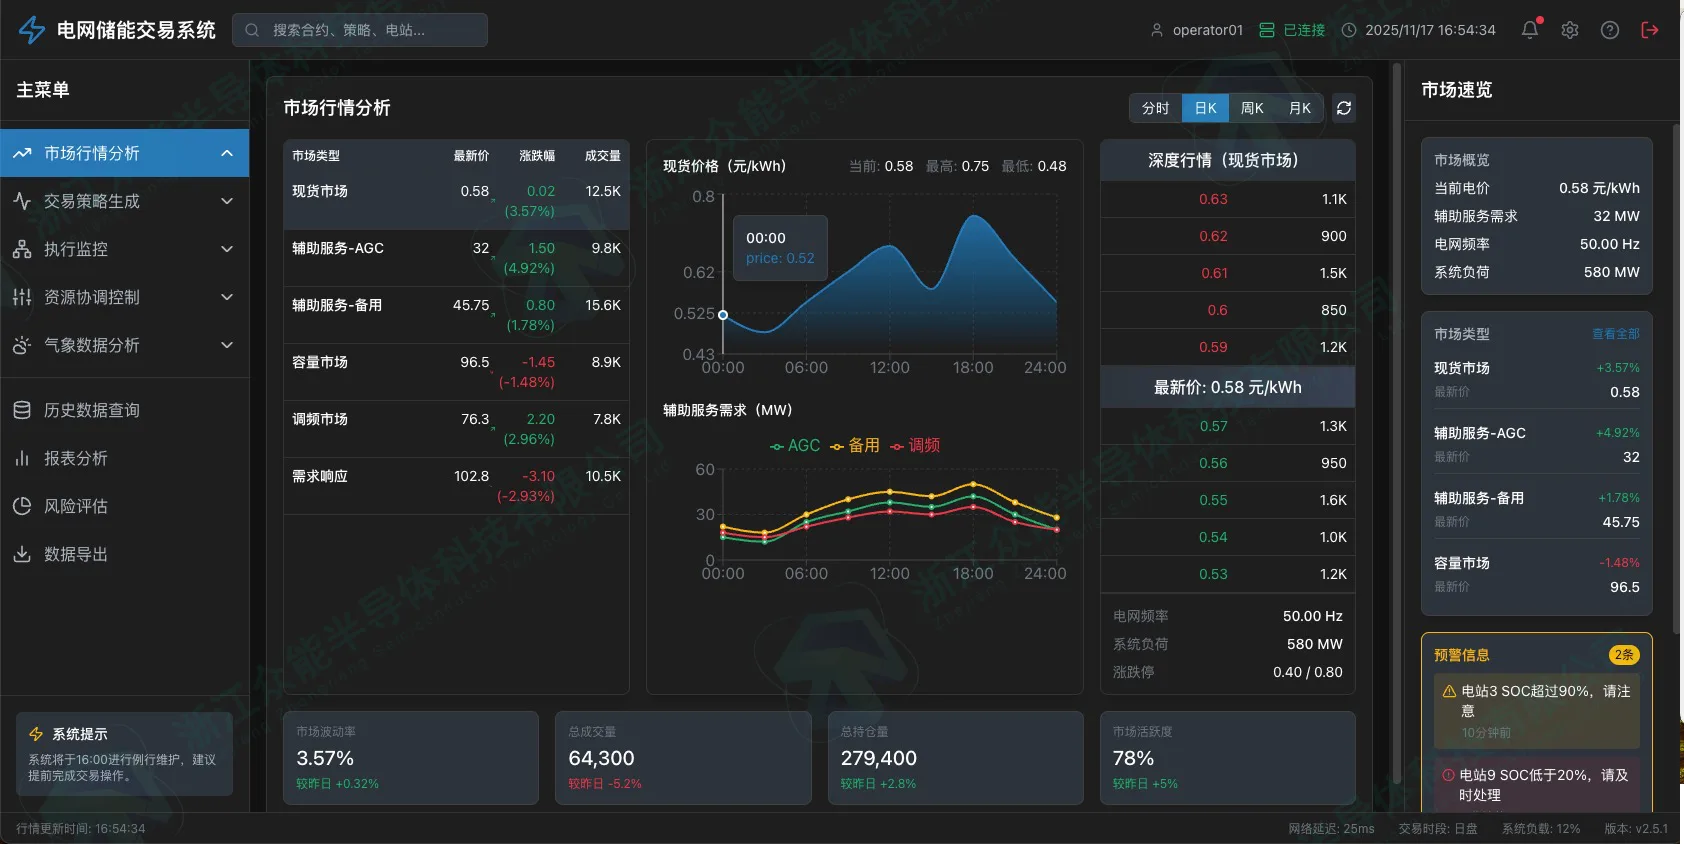Select the 辅助服务-AGC market row
The height and width of the screenshot is (844, 1684).
coord(456,258)
